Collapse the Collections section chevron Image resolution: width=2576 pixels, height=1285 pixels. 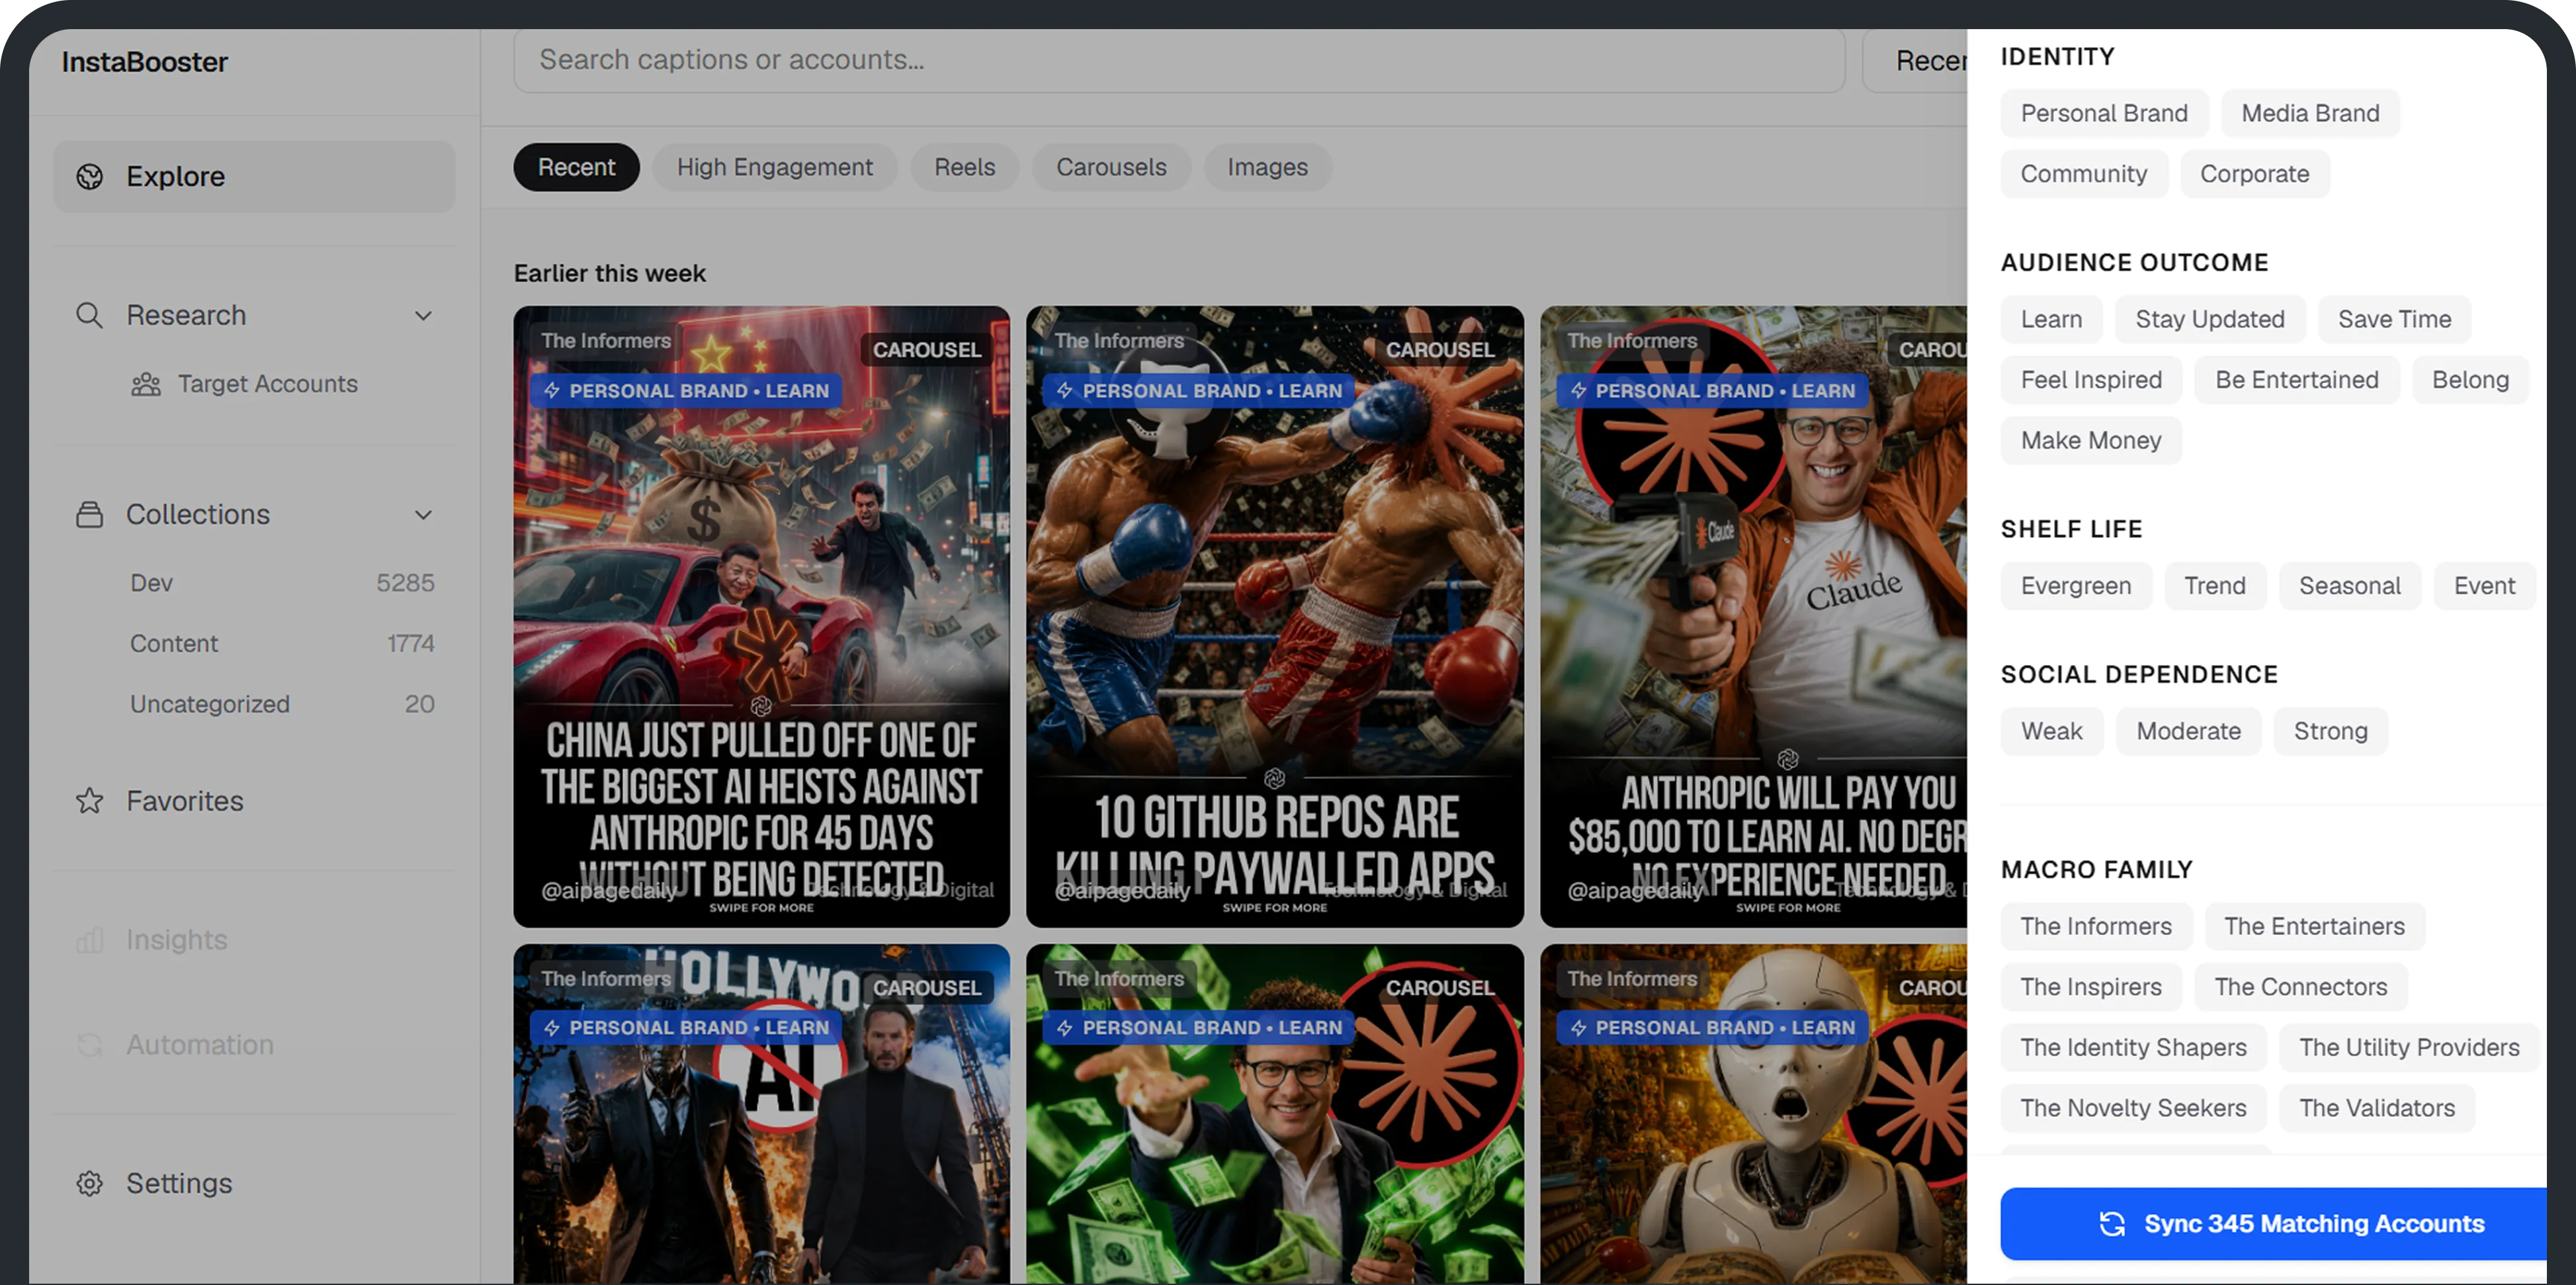(x=424, y=515)
